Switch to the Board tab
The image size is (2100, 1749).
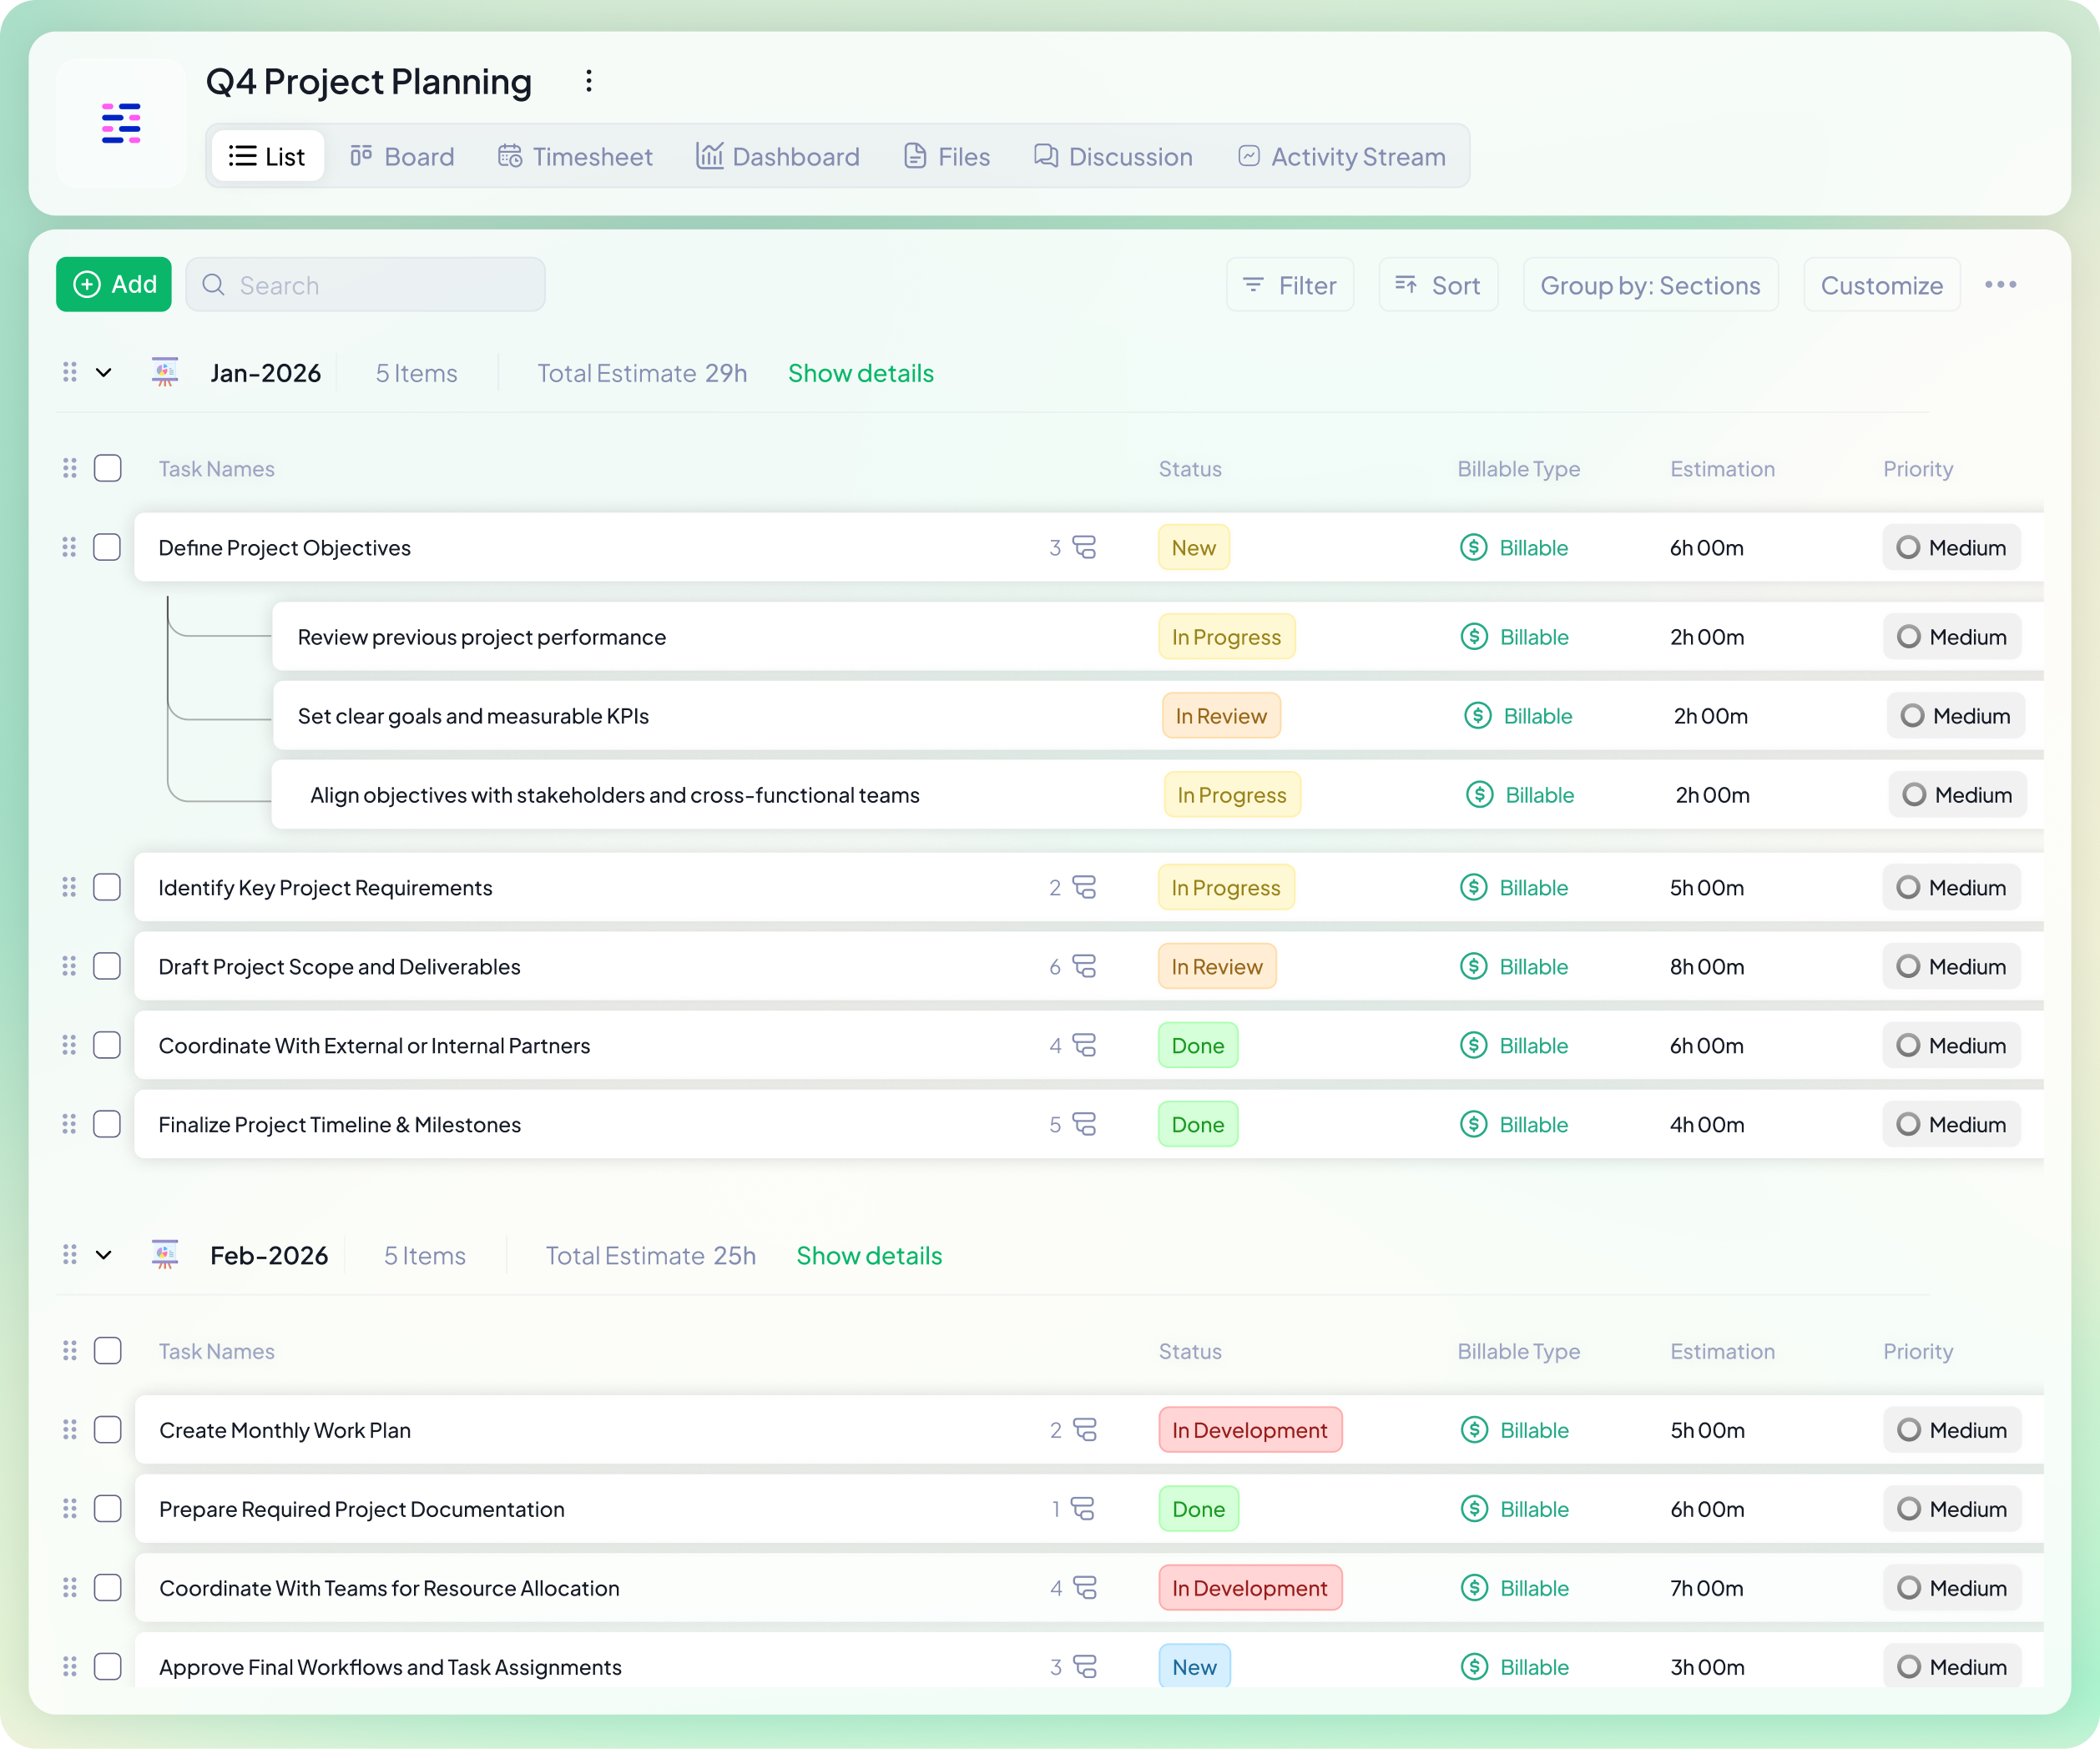(x=402, y=156)
